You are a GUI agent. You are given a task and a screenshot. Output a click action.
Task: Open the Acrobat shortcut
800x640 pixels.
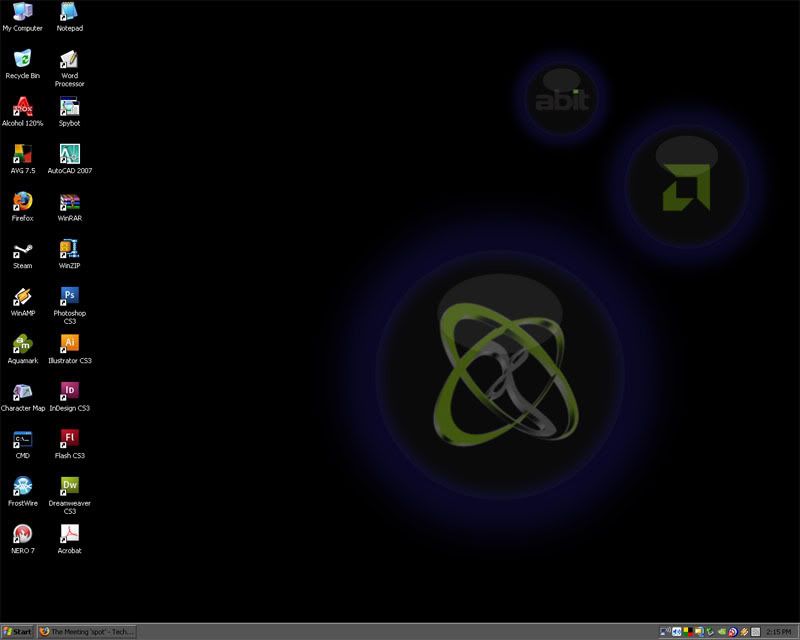tap(69, 539)
